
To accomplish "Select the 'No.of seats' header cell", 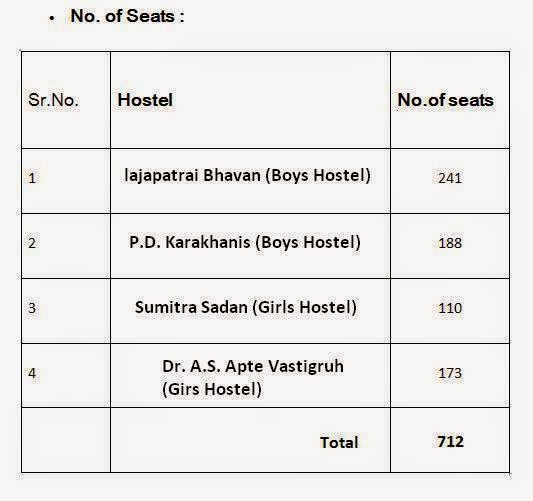I will 450,100.
